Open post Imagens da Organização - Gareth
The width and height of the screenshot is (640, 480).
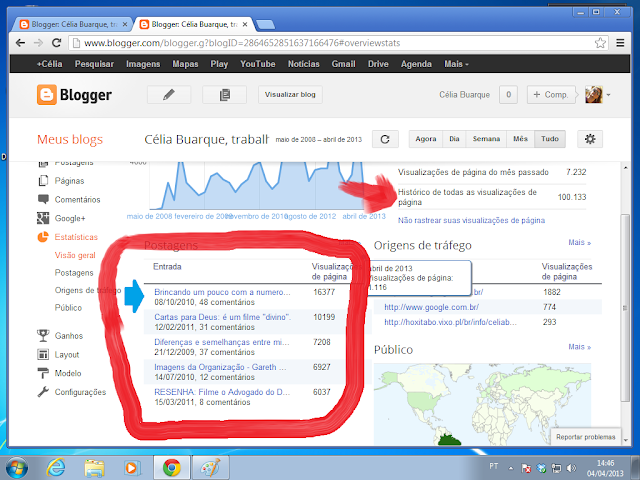pyautogui.click(x=220, y=367)
